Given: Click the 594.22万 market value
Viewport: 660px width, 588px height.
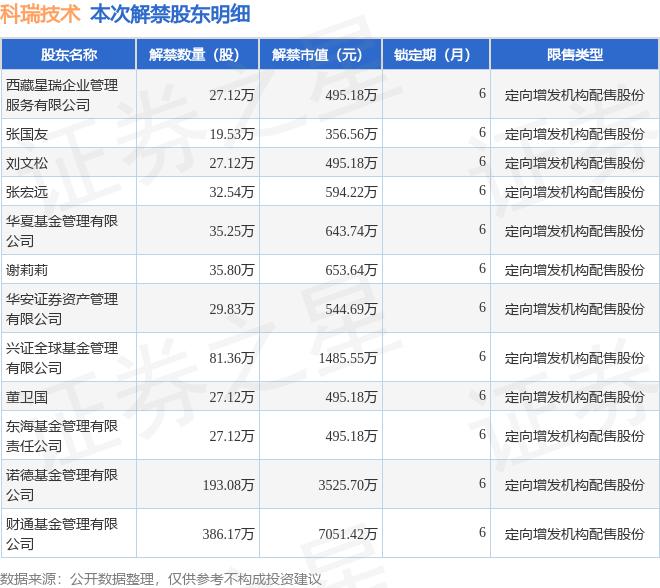Looking at the screenshot, I should pyautogui.click(x=351, y=192).
